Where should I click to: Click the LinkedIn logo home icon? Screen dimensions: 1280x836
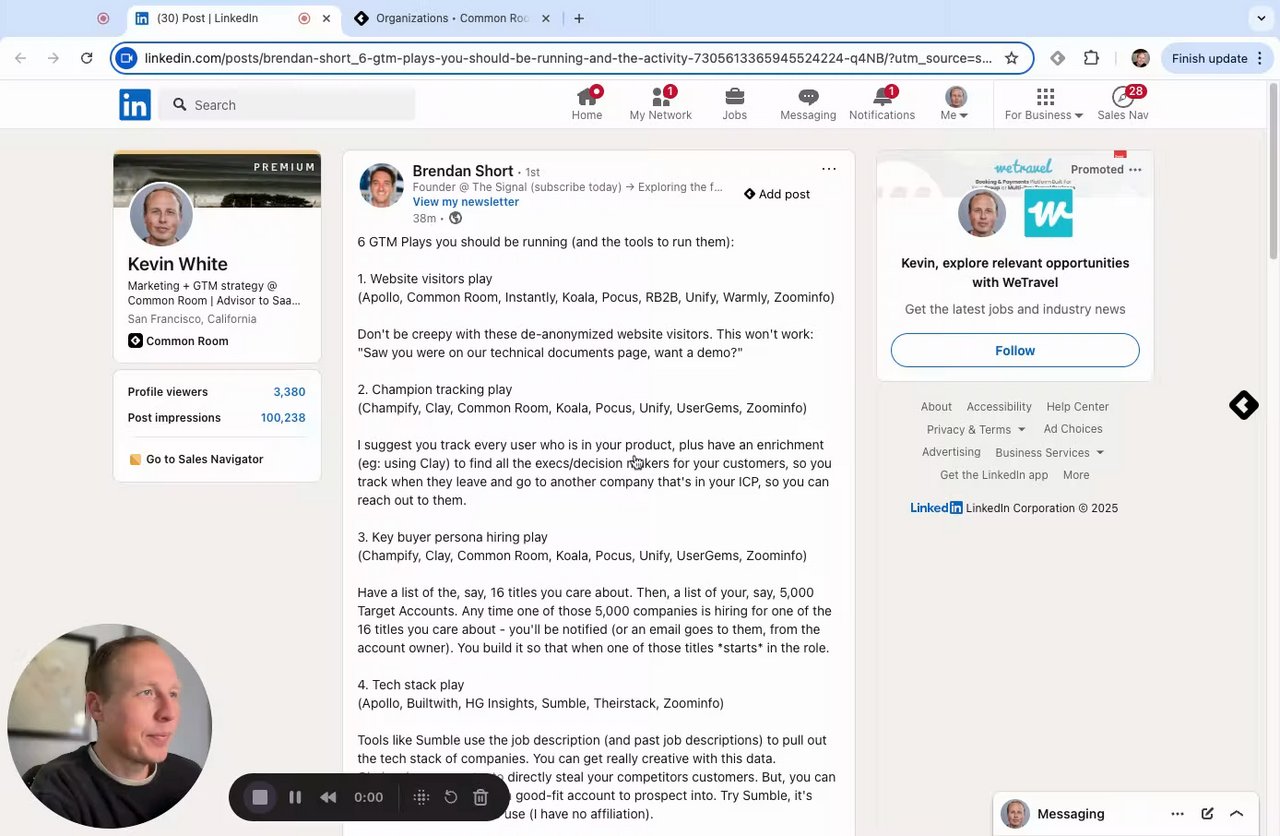tap(135, 104)
